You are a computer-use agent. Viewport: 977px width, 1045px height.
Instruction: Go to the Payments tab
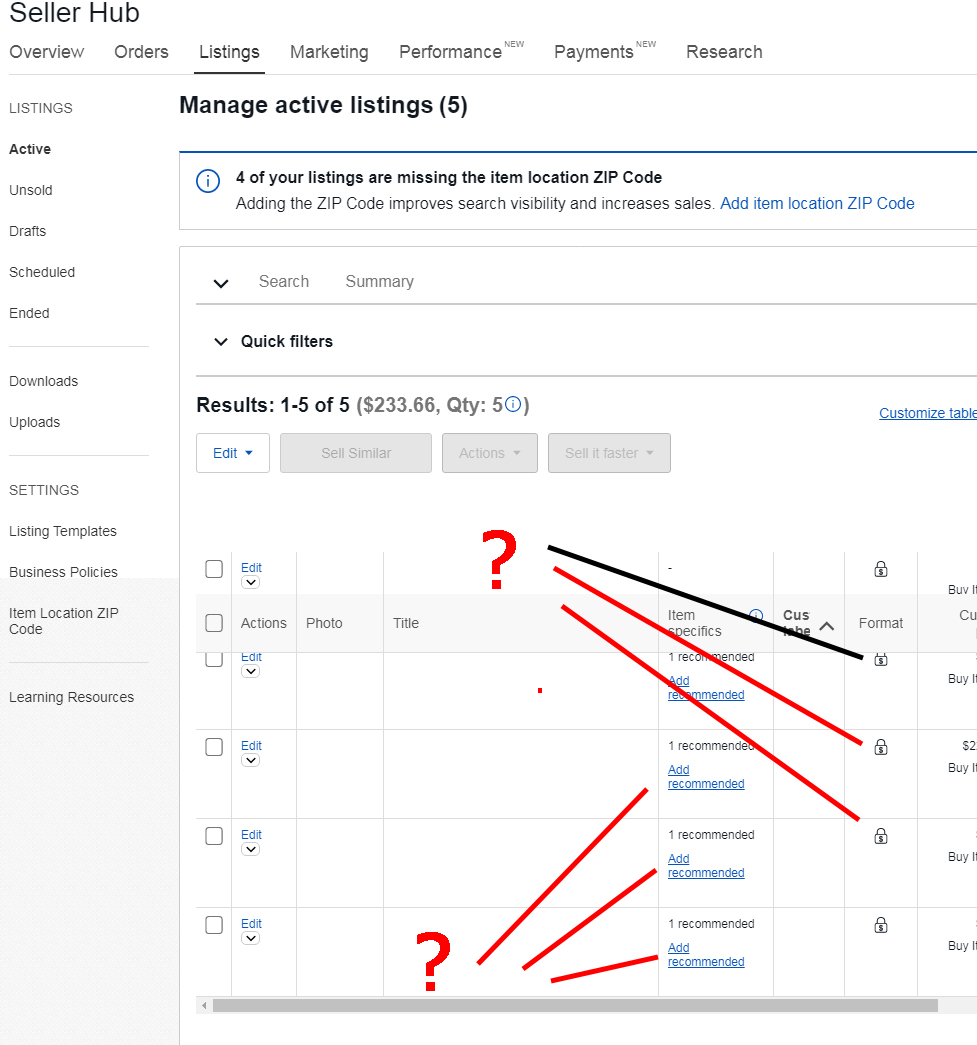(x=594, y=52)
